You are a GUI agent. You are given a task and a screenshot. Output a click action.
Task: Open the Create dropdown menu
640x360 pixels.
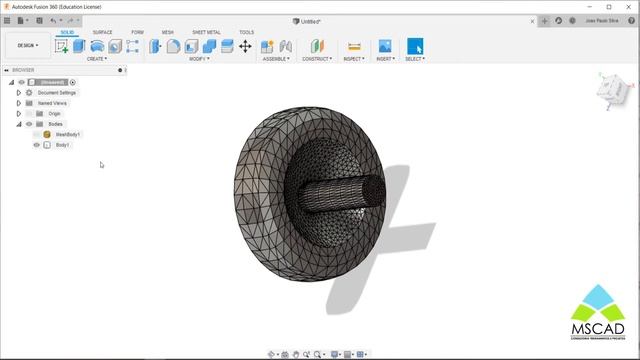coord(97,59)
